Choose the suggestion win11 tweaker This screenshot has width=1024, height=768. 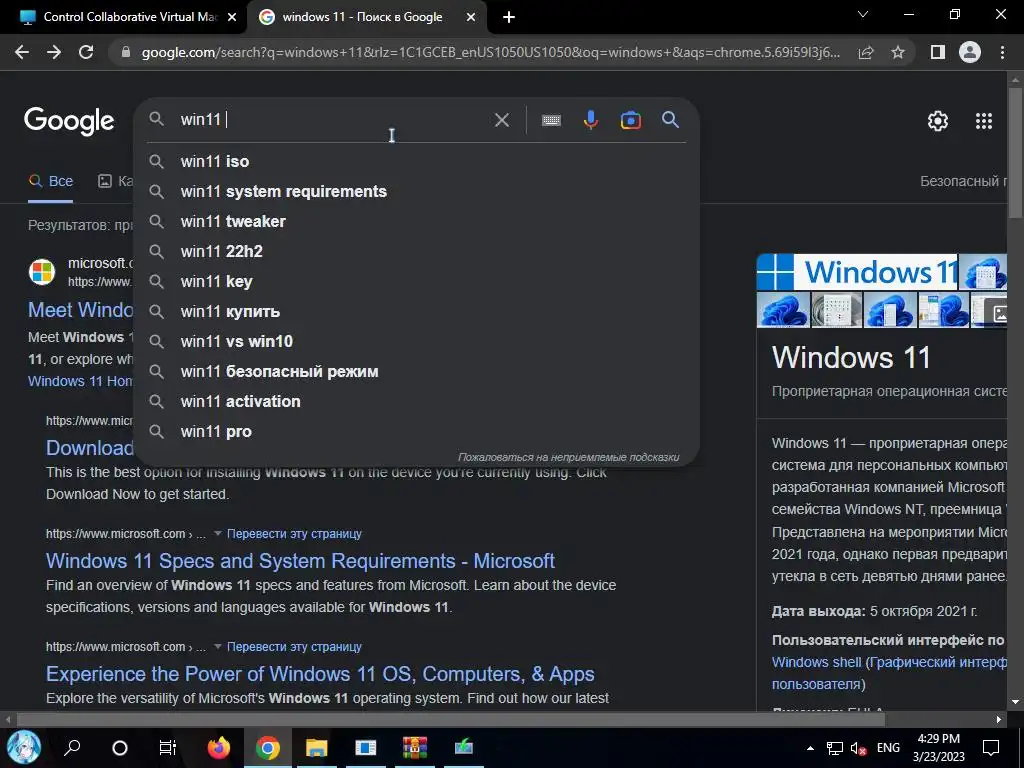[x=417, y=221]
